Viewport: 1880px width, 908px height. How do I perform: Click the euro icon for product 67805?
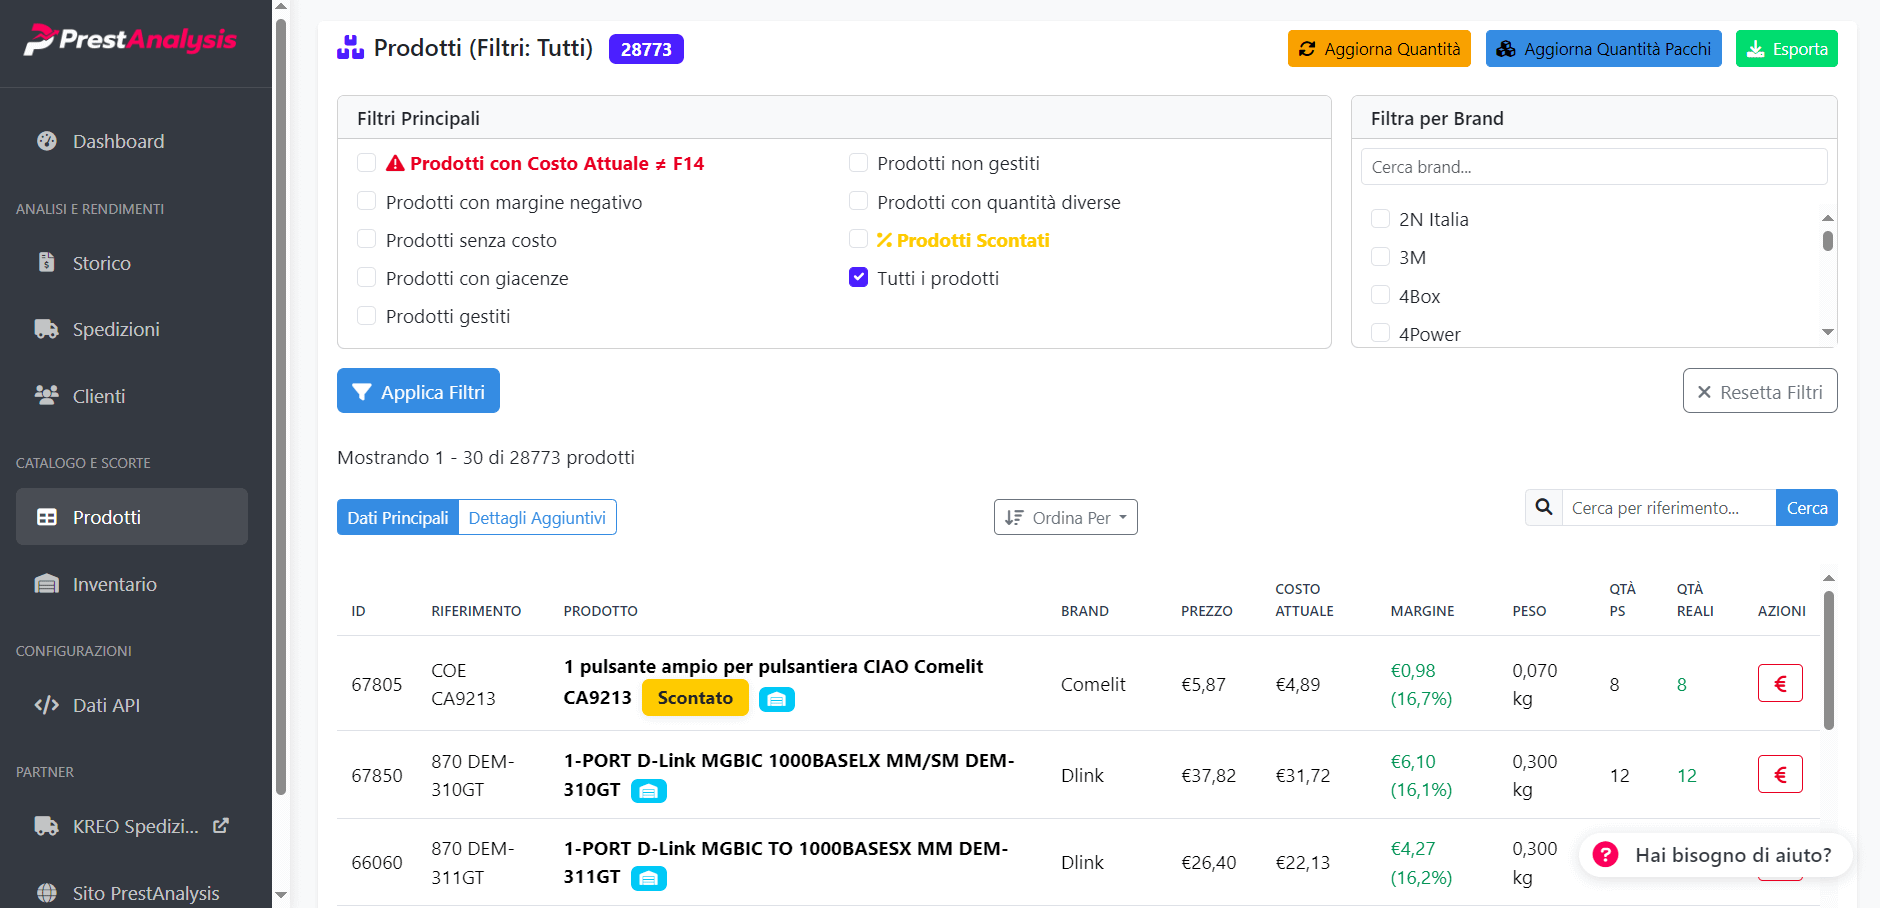pos(1779,684)
